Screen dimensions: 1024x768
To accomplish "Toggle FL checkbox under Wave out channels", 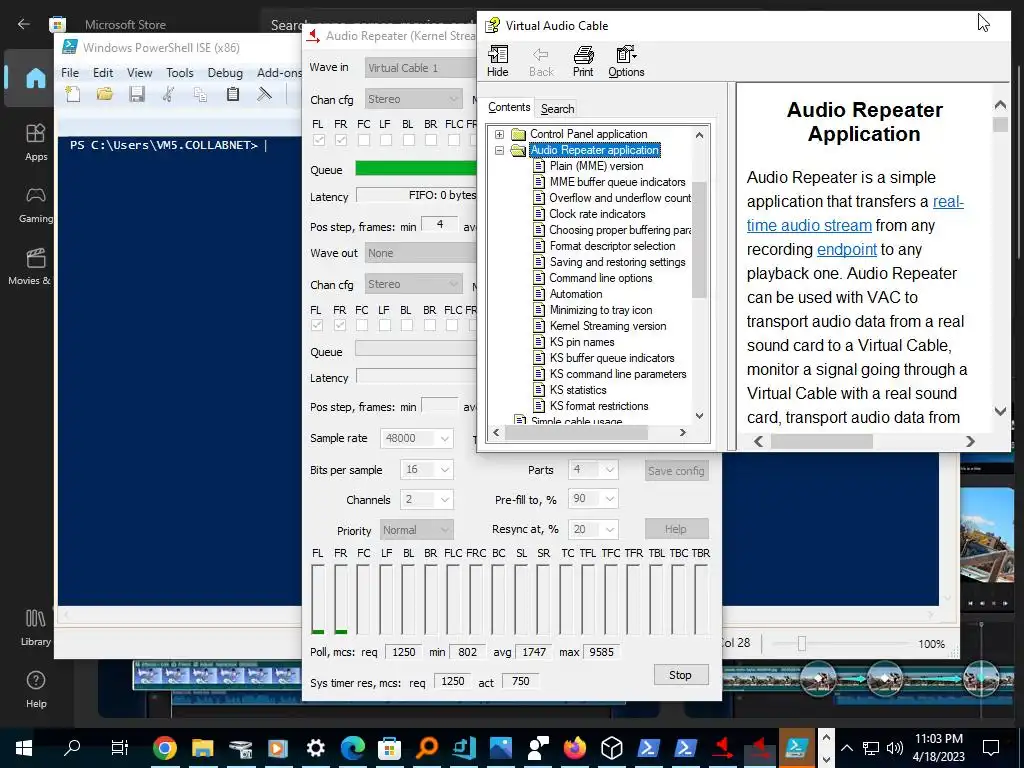I will tap(317, 325).
